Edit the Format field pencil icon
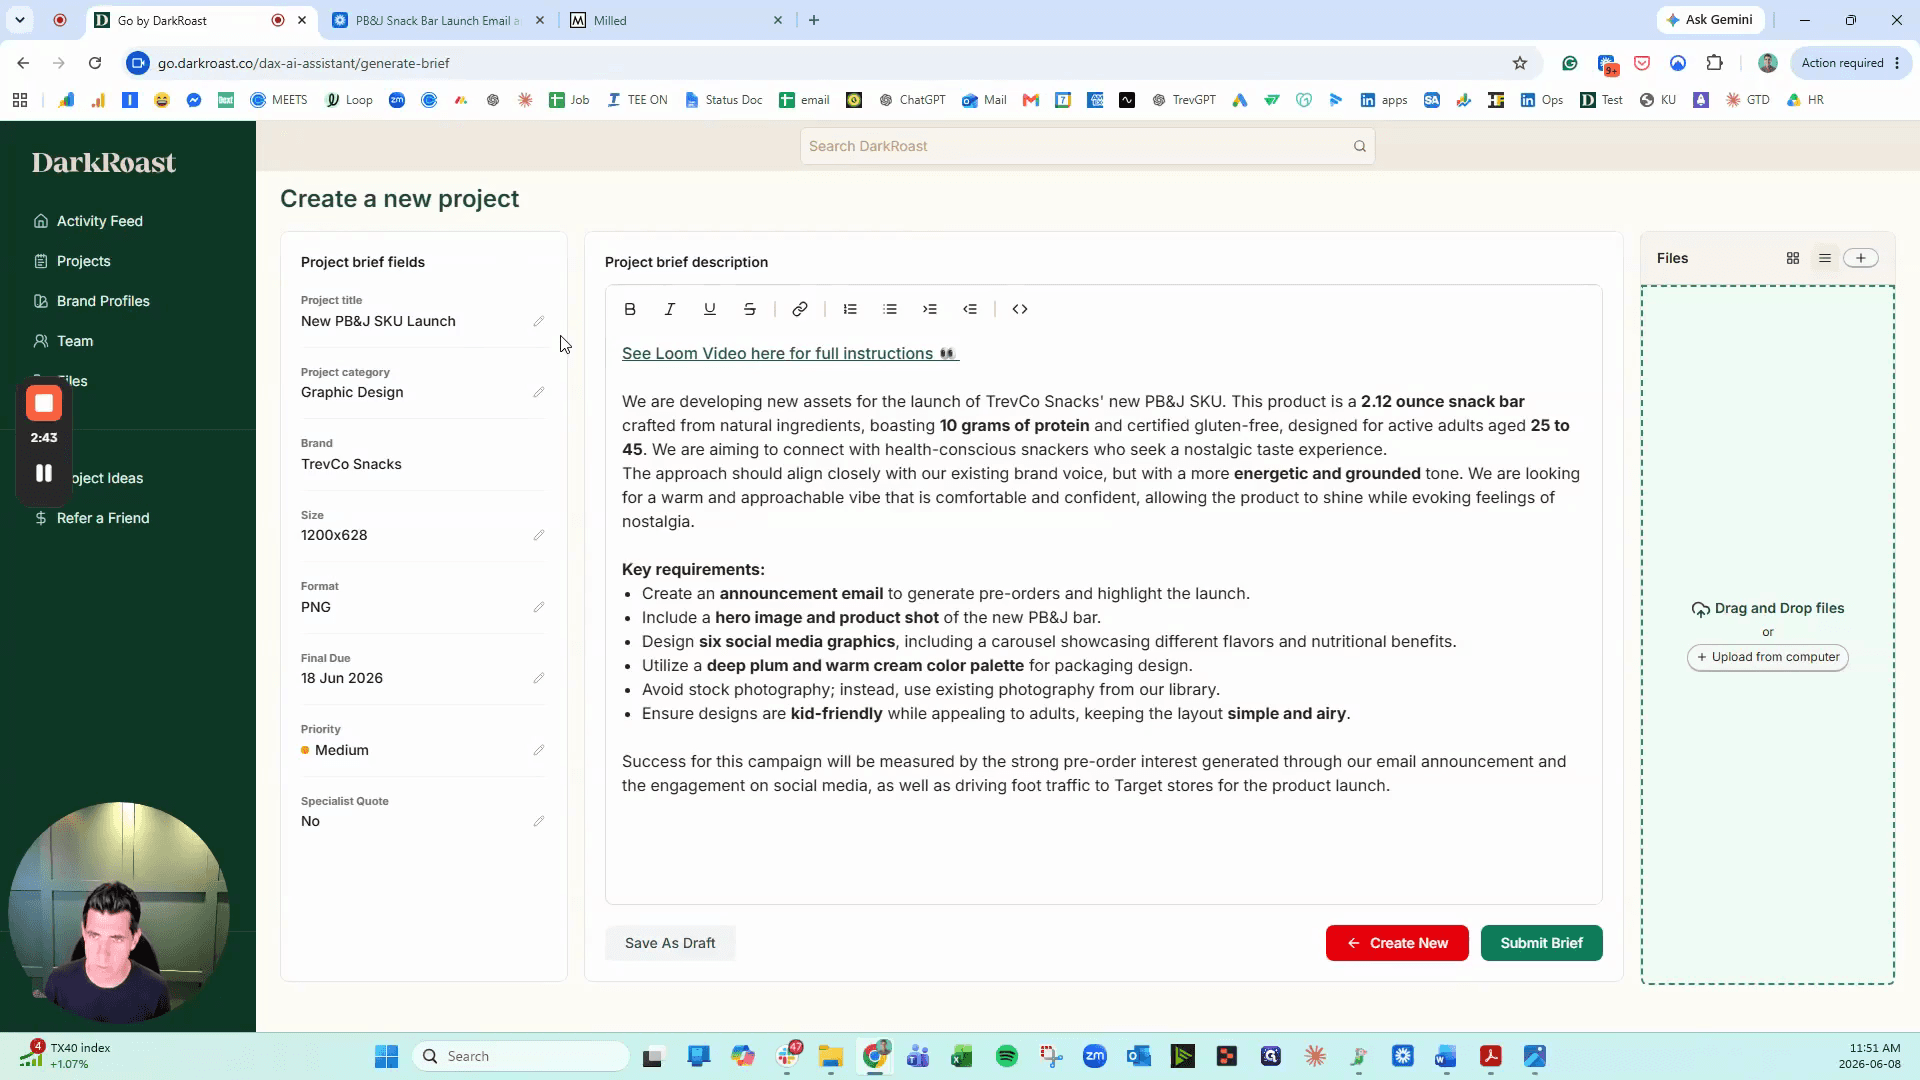Viewport: 1920px width, 1080px height. [x=539, y=607]
